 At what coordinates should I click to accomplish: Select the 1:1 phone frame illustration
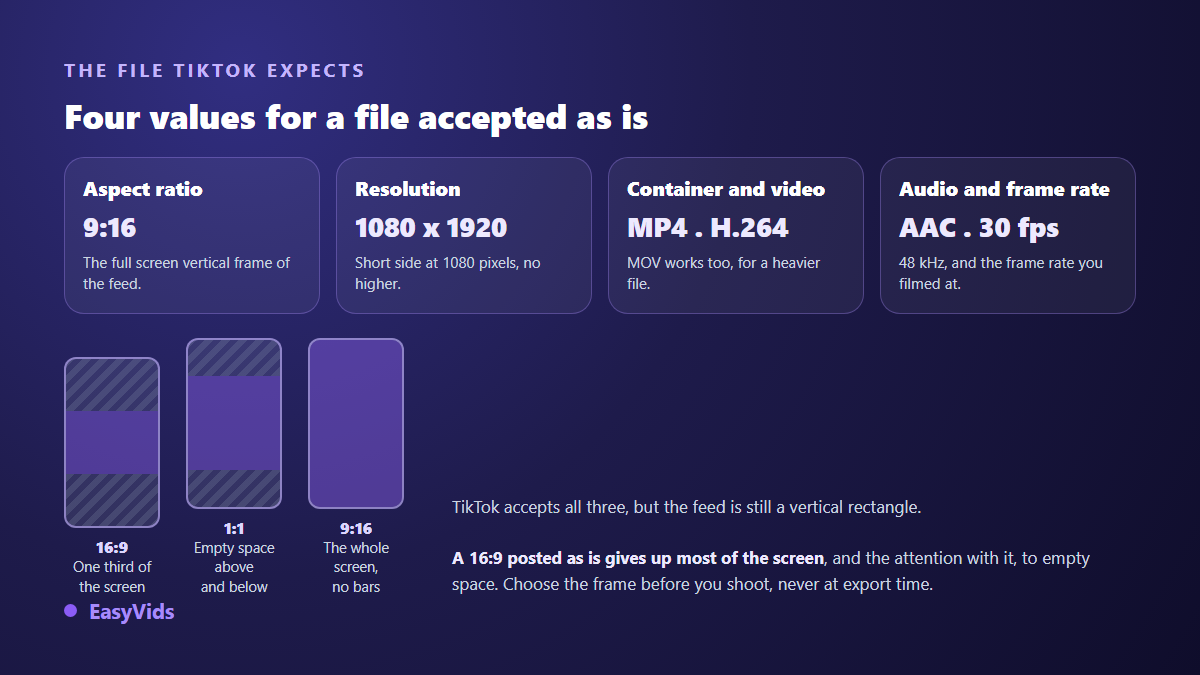coord(234,423)
